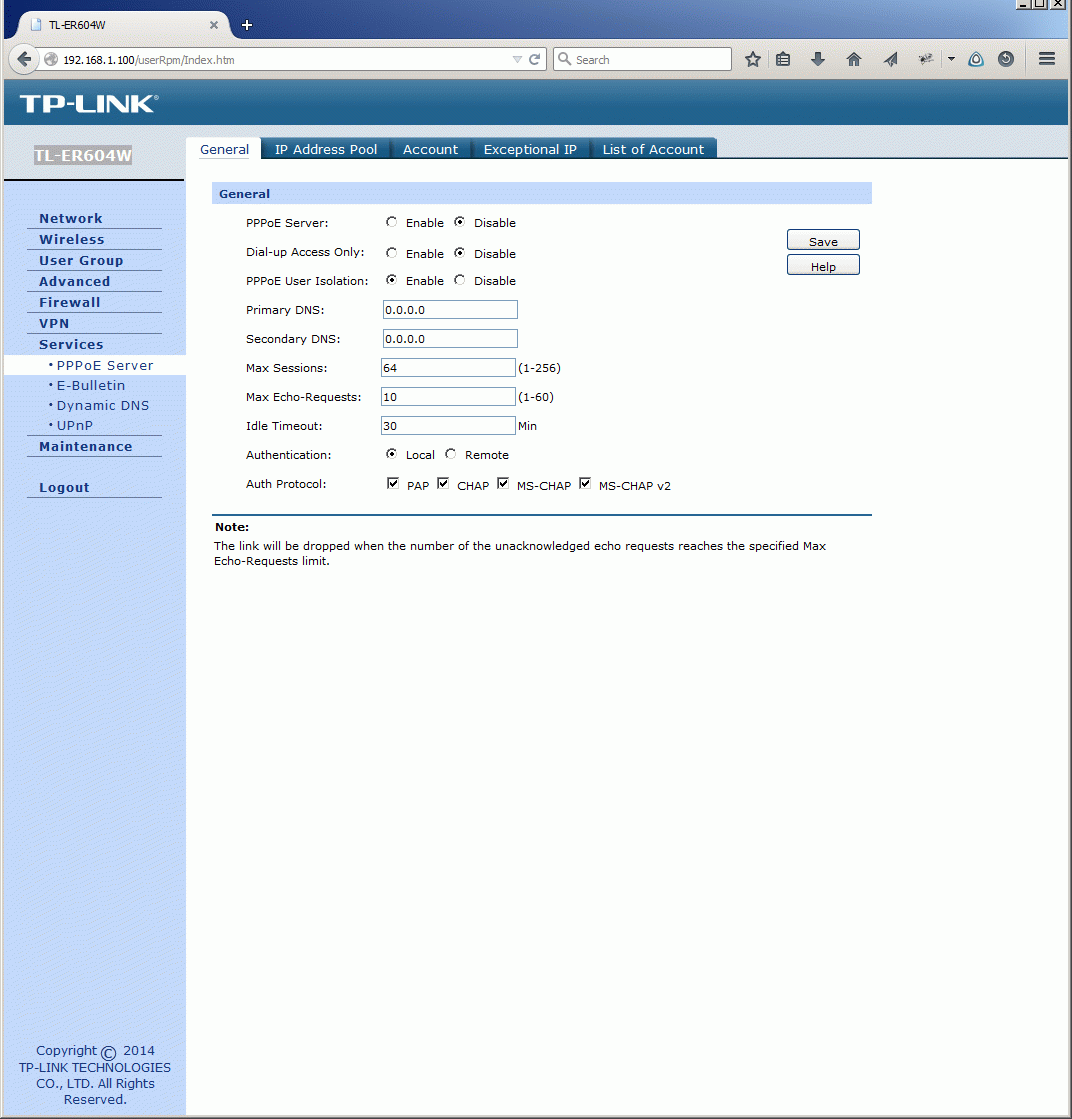
Task: Open the bookmarks list icon
Action: (x=783, y=59)
